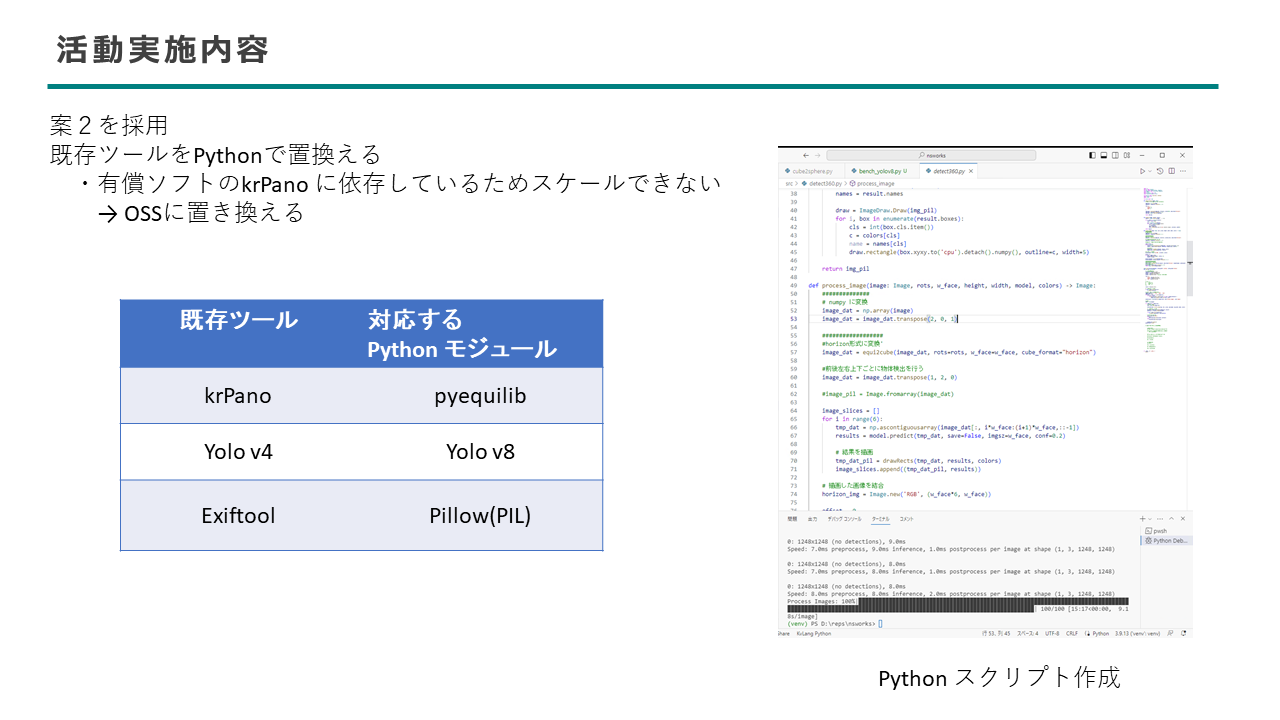Image resolution: width=1280 pixels, height=720 pixels.
Task: Minimize the VS Code window
Action: [1142, 156]
